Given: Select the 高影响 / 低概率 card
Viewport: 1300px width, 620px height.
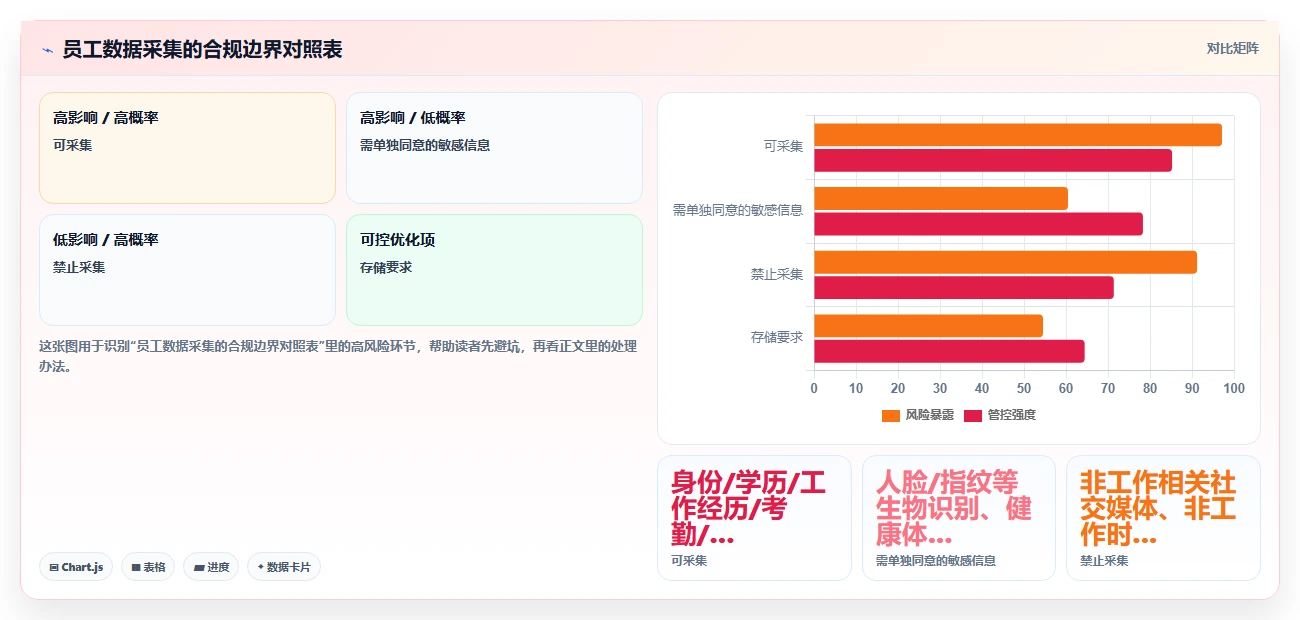Looking at the screenshot, I should 494,148.
